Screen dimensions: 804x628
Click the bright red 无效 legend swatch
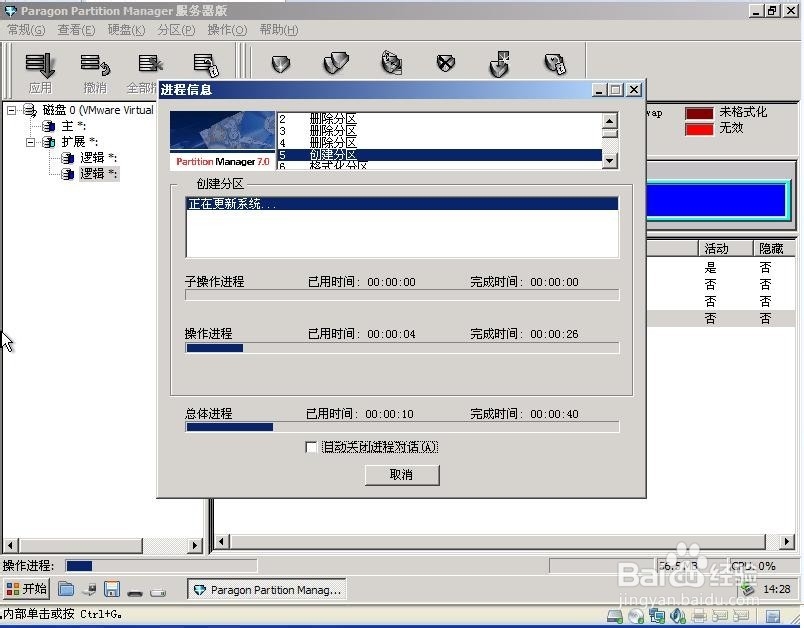pos(699,129)
